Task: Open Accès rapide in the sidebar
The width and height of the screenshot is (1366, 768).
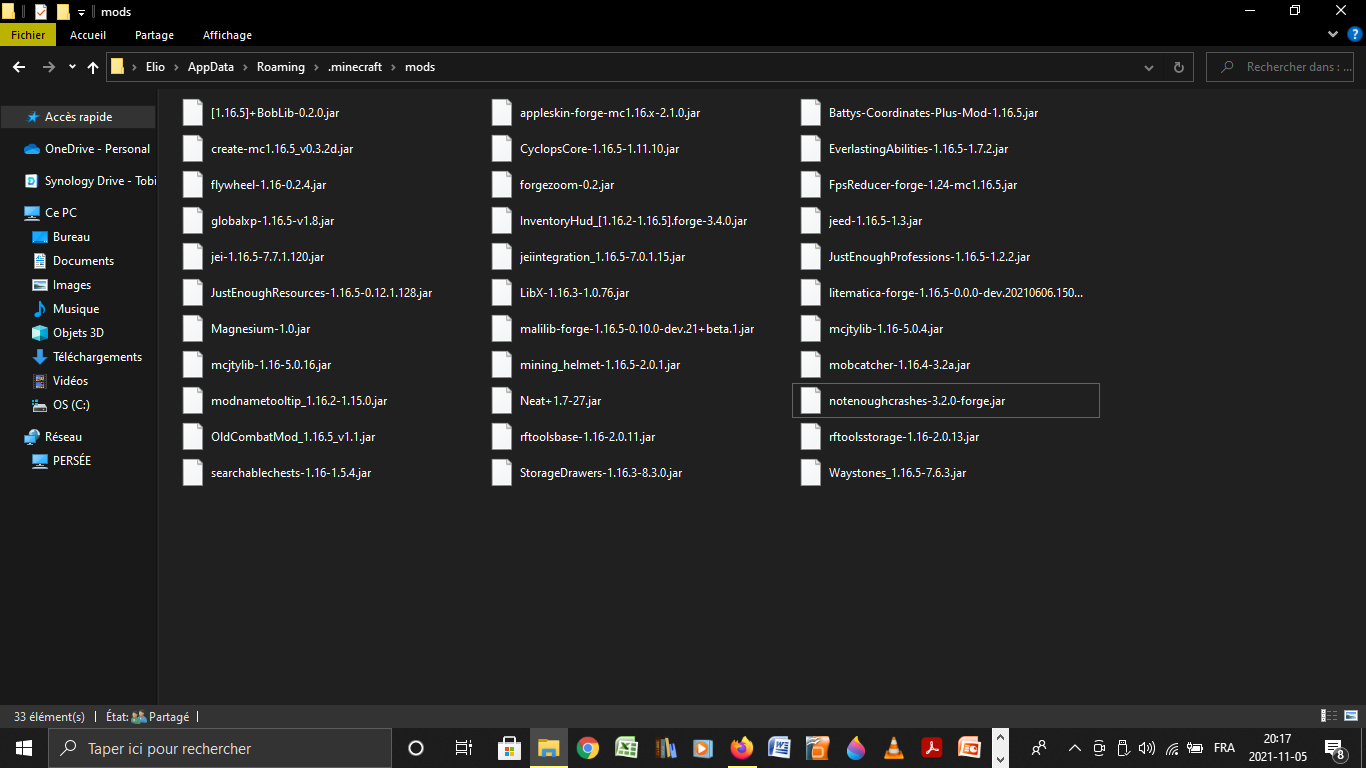Action: pos(78,117)
